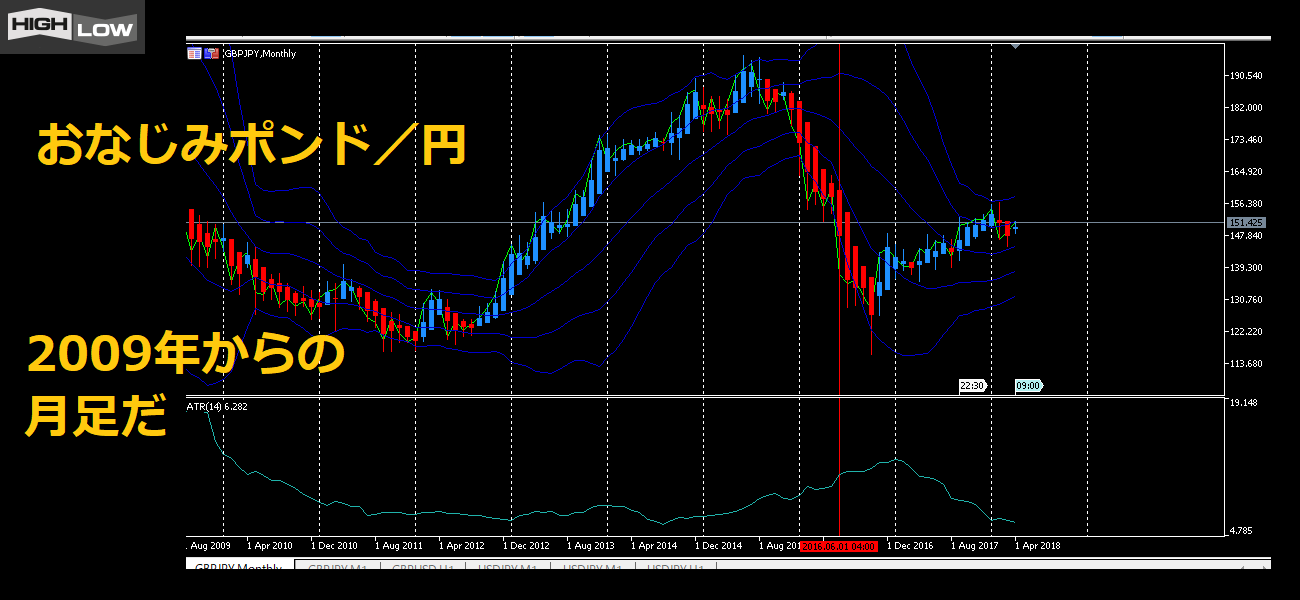The image size is (1300, 600).
Task: Click the chart shift triangle marker
Action: pyautogui.click(x=1016, y=45)
